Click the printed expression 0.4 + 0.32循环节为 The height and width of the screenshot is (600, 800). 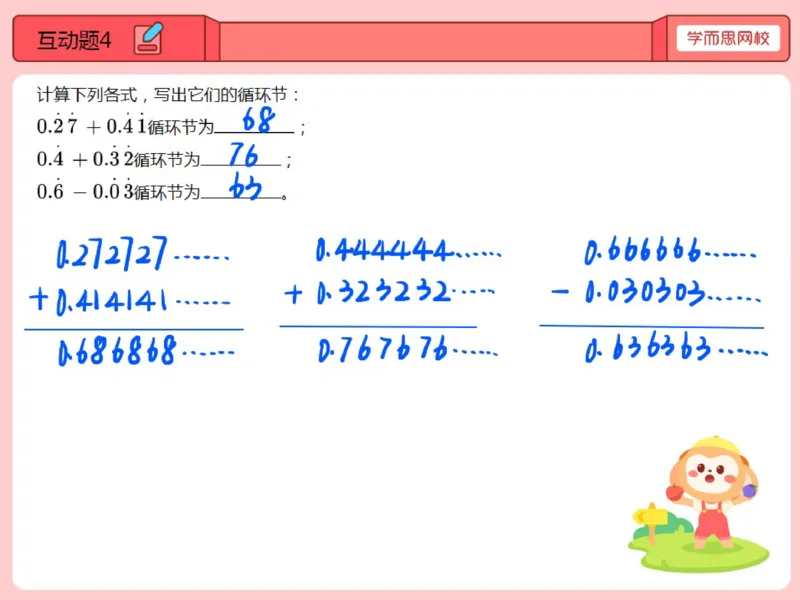click(118, 159)
